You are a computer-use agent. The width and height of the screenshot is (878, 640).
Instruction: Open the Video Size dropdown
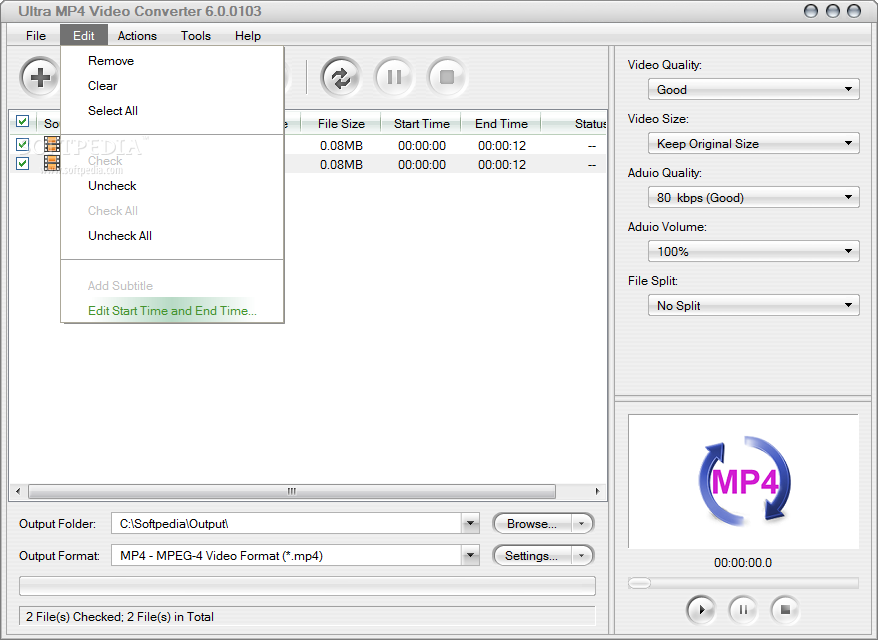pos(753,143)
